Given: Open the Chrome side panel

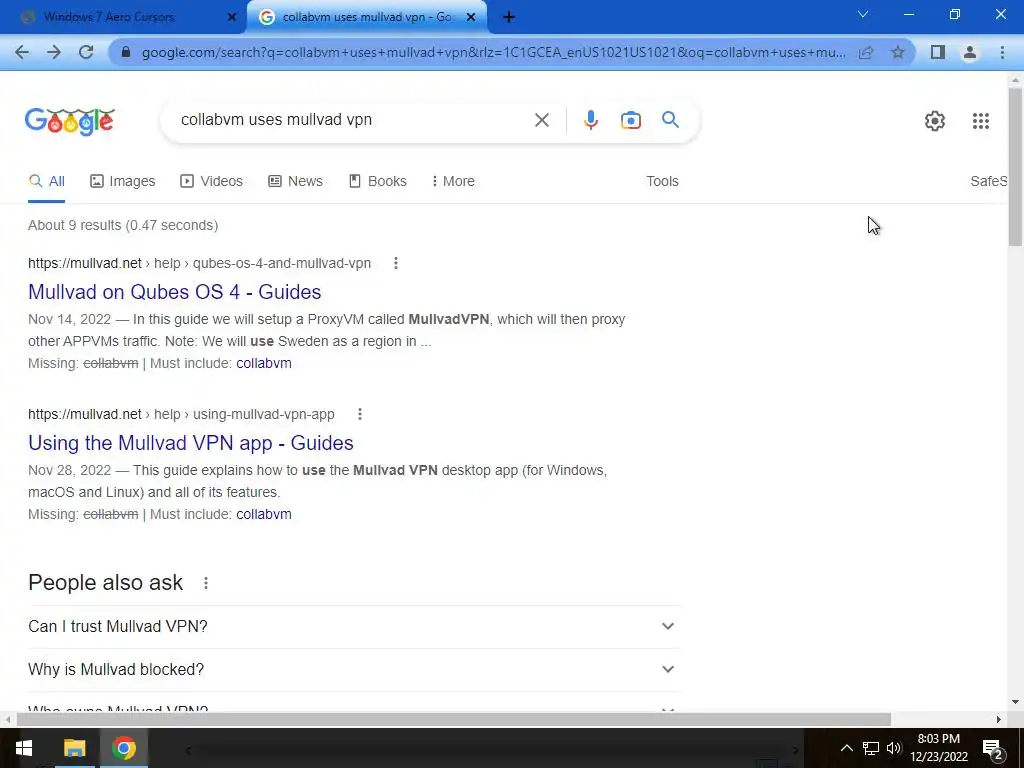Looking at the screenshot, I should (938, 52).
